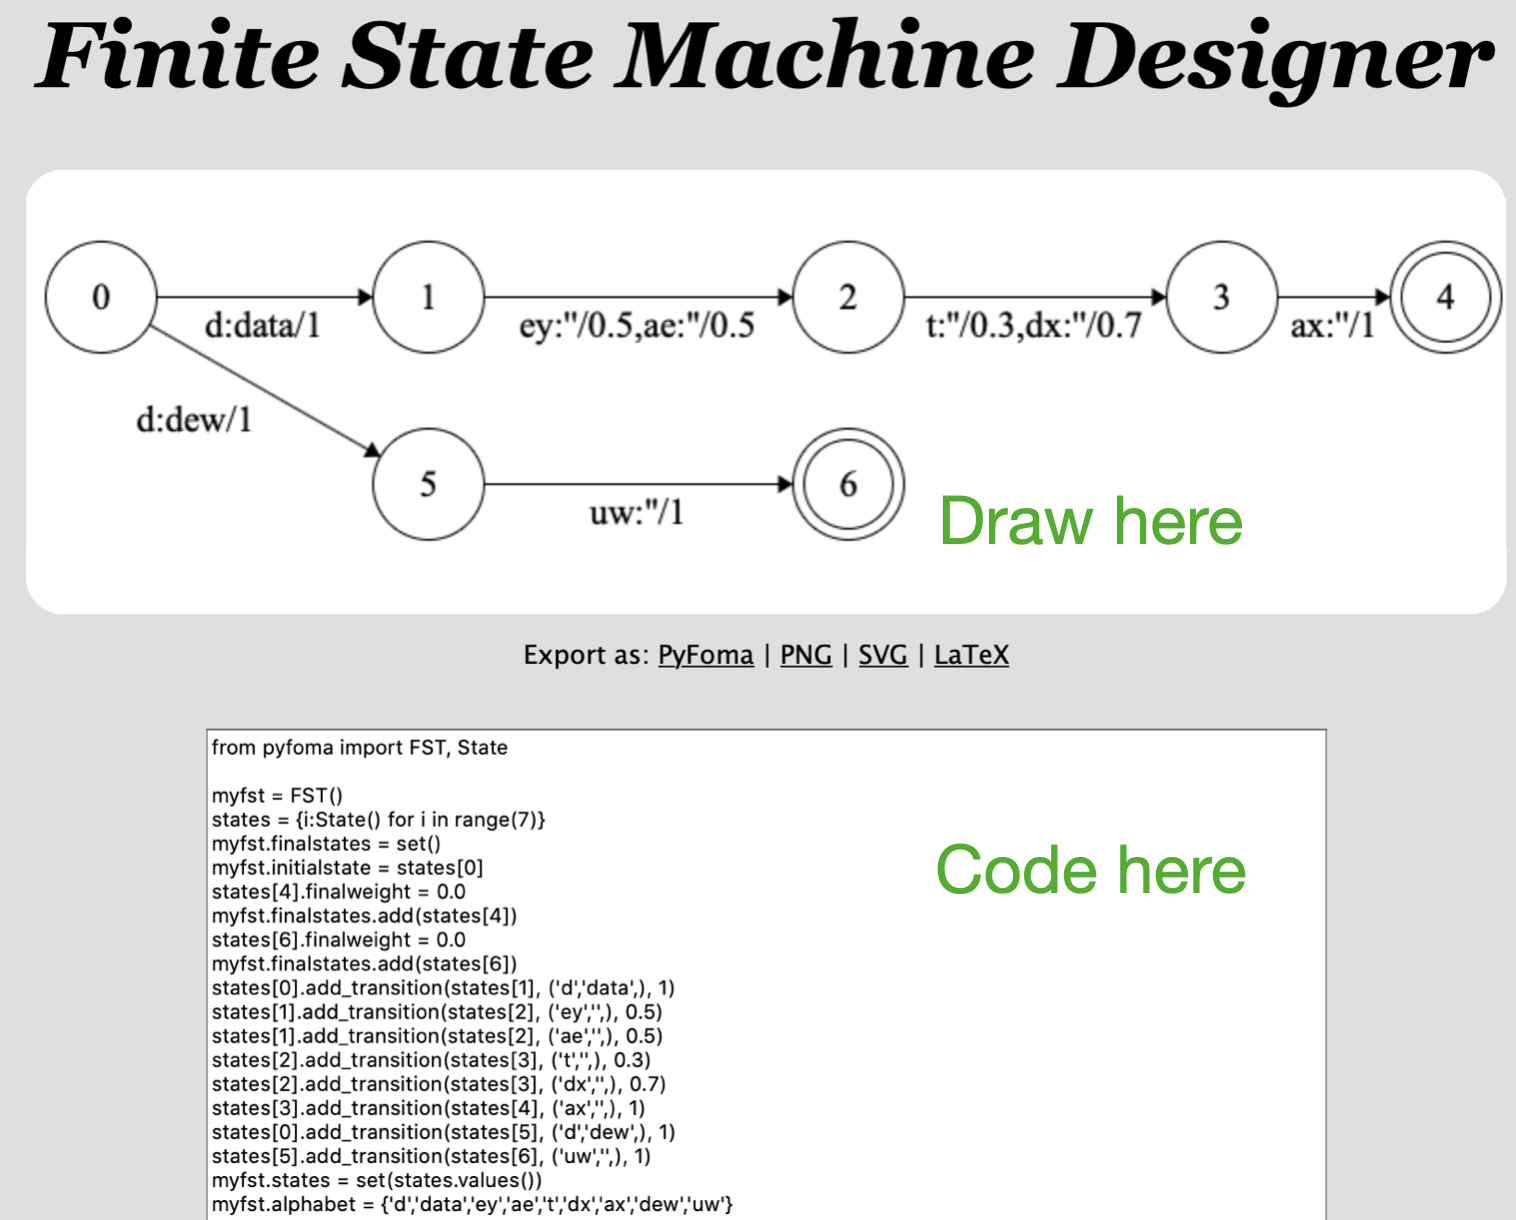This screenshot has width=1516, height=1220.
Task: Click the 'myfst.finalstates = set()' line
Action: tap(326, 843)
